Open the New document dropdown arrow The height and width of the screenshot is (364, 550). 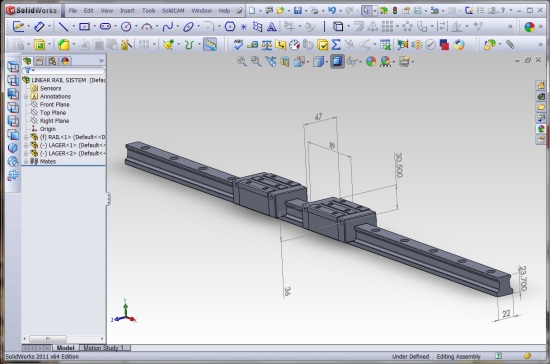260,11
